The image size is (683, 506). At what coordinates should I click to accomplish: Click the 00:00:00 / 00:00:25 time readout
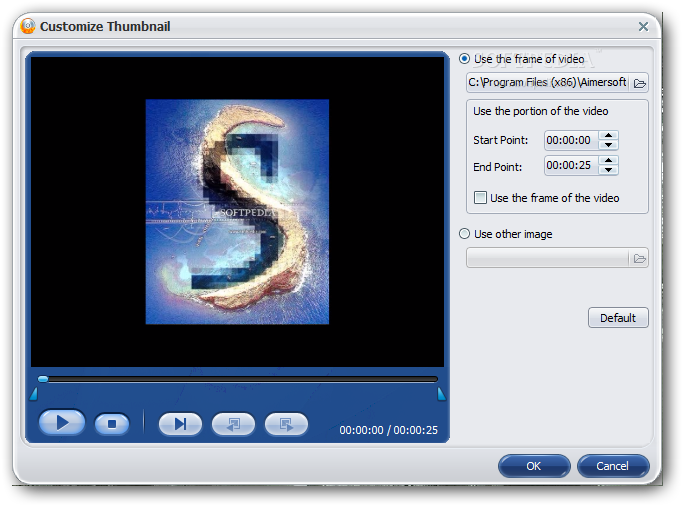pos(389,430)
